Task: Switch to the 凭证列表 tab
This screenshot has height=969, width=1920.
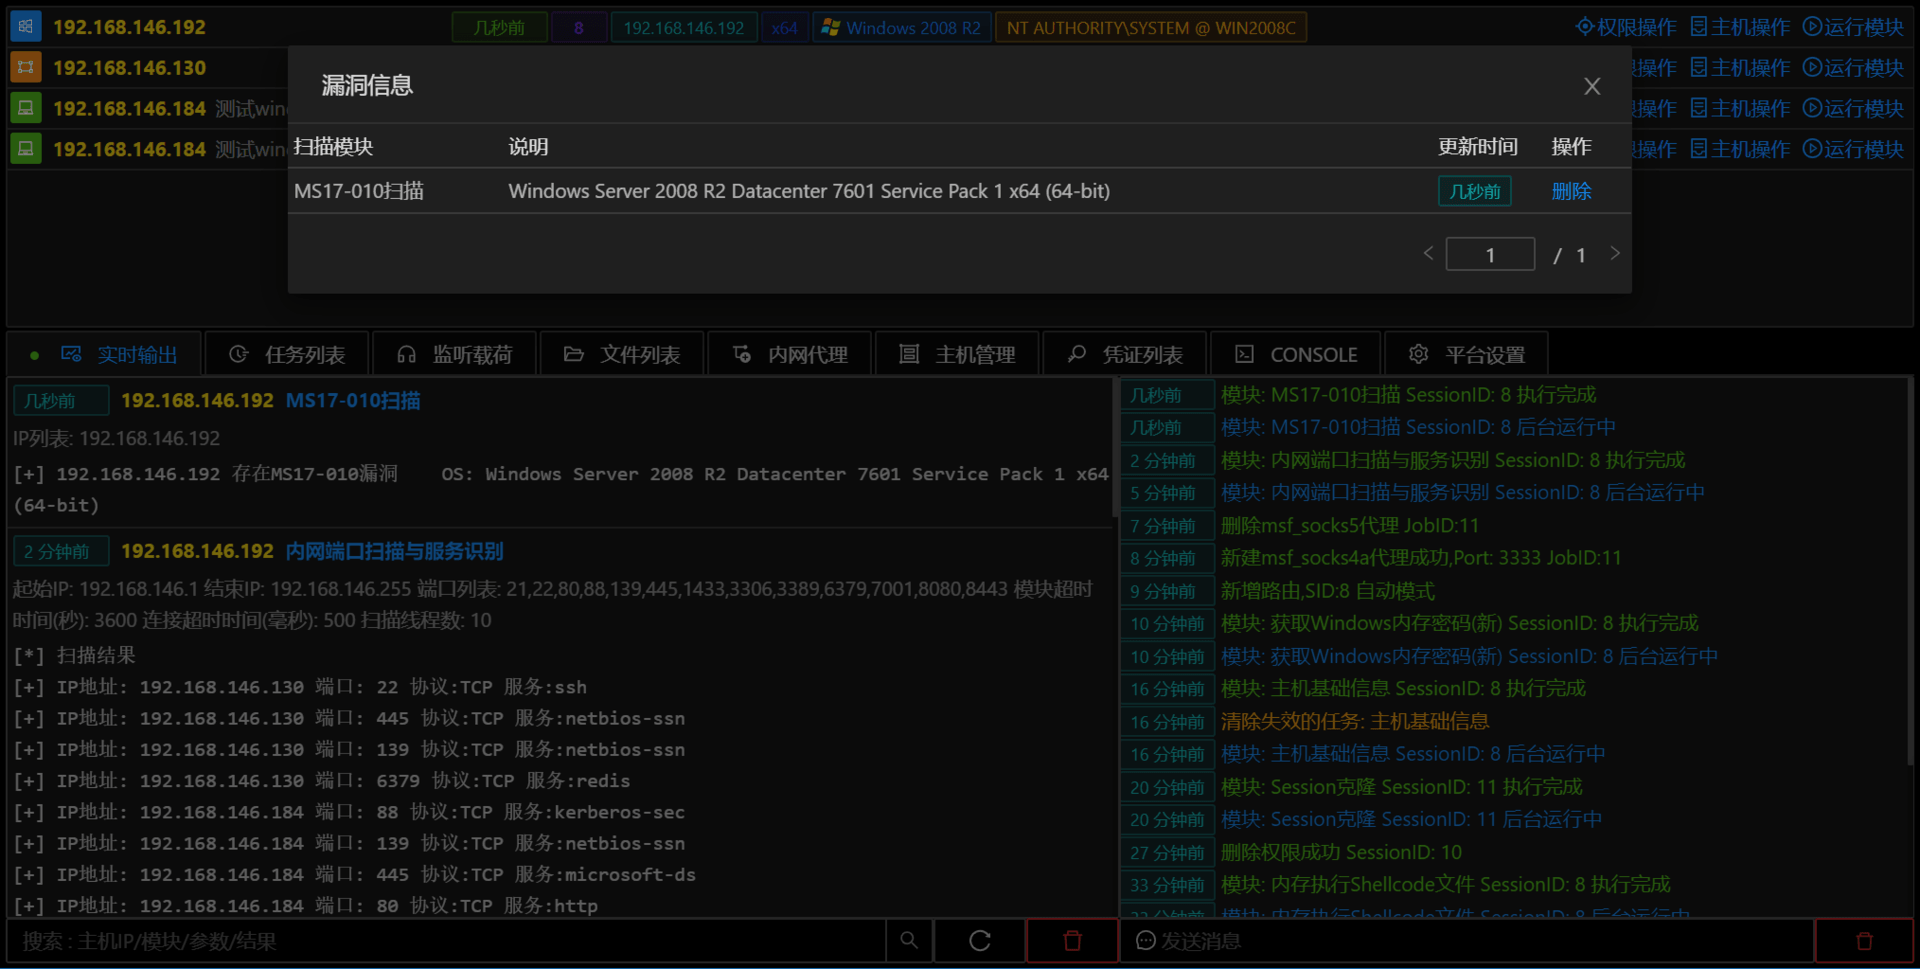Action: (x=1126, y=355)
